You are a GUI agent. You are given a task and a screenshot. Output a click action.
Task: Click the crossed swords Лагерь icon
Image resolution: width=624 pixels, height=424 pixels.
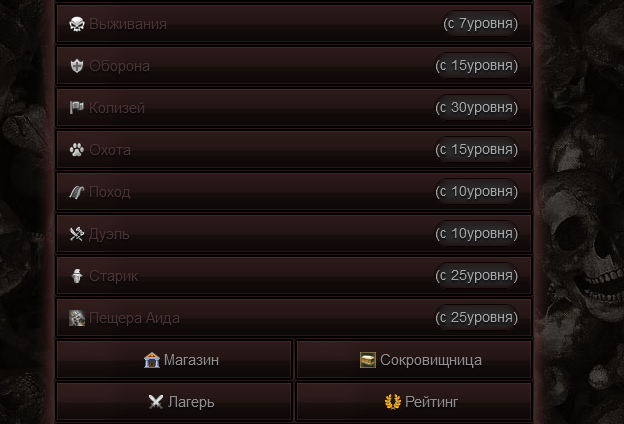pyautogui.click(x=156, y=402)
